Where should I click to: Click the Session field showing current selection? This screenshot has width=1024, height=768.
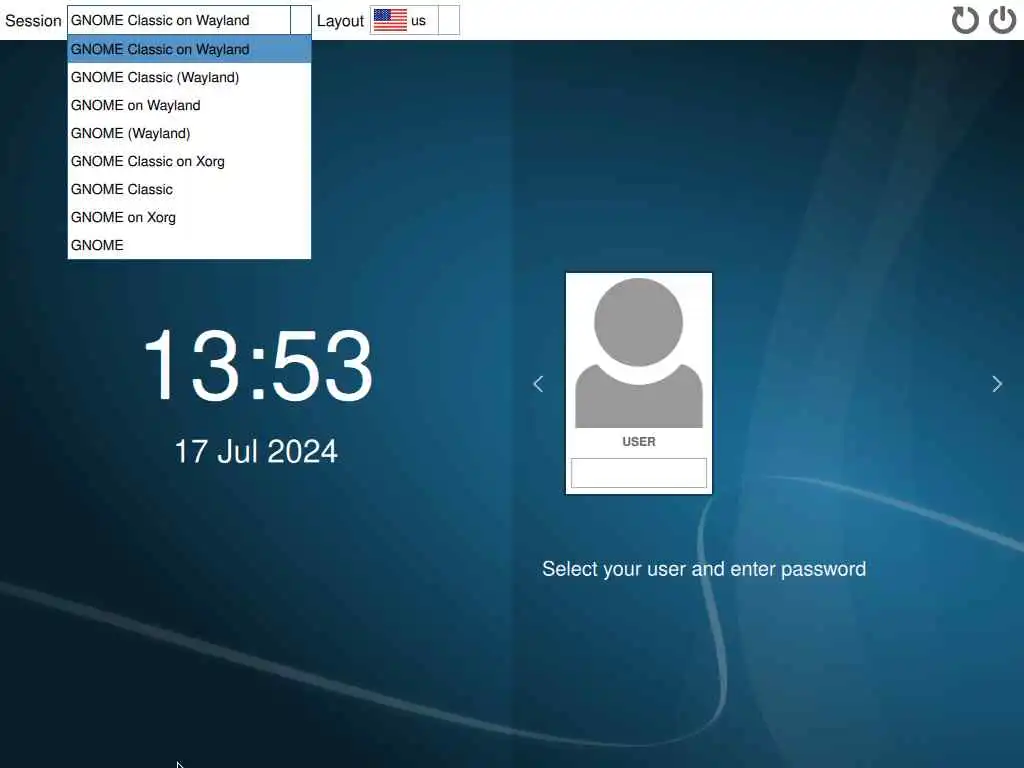pos(179,20)
